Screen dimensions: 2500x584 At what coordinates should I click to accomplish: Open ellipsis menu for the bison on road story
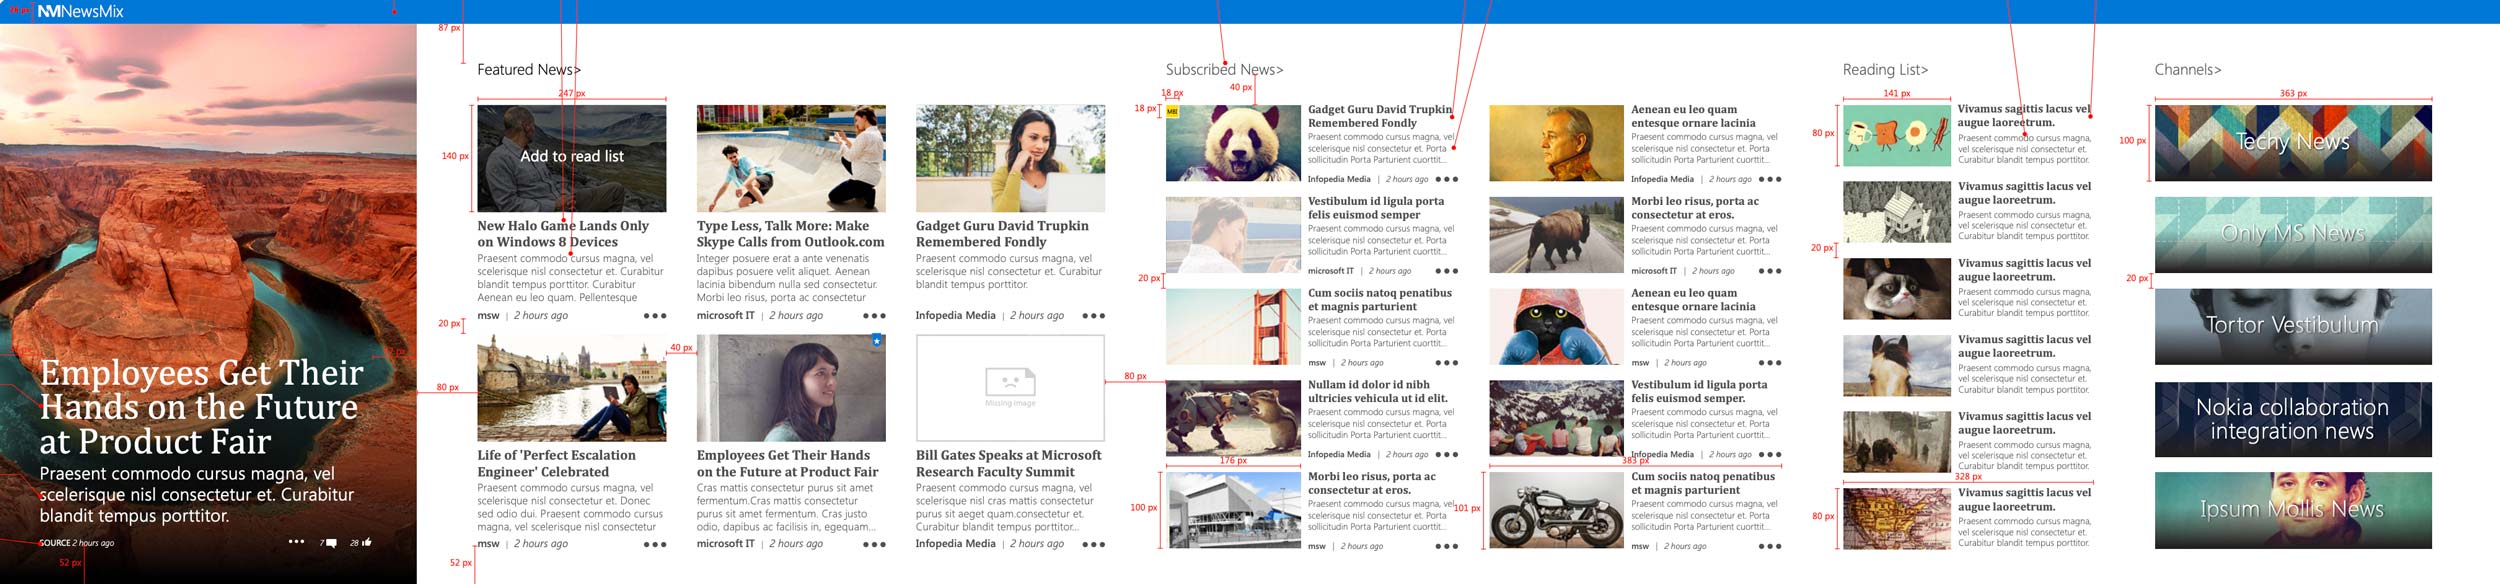click(1770, 271)
